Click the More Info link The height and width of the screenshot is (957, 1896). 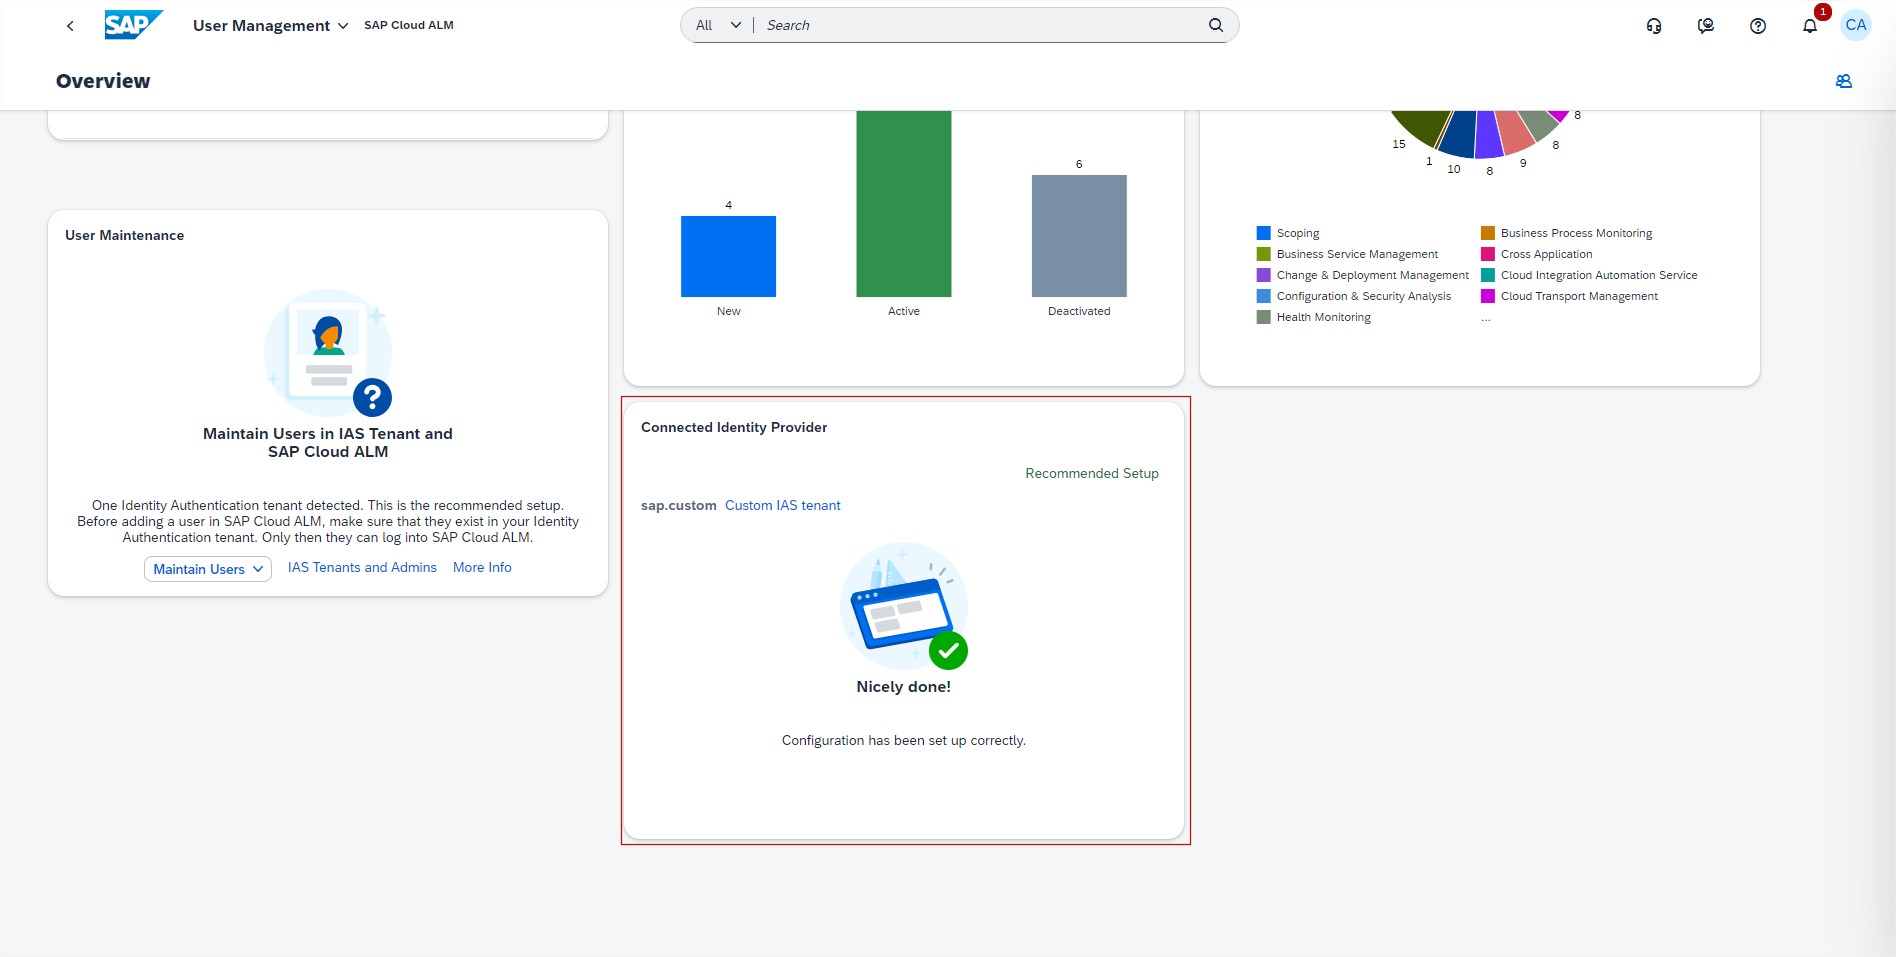click(482, 568)
